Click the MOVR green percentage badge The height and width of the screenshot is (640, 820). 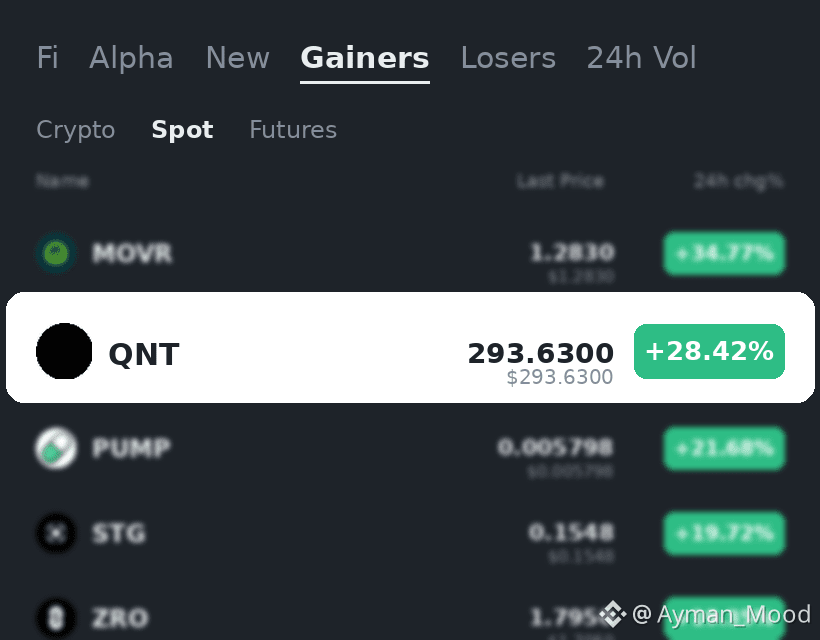click(724, 254)
